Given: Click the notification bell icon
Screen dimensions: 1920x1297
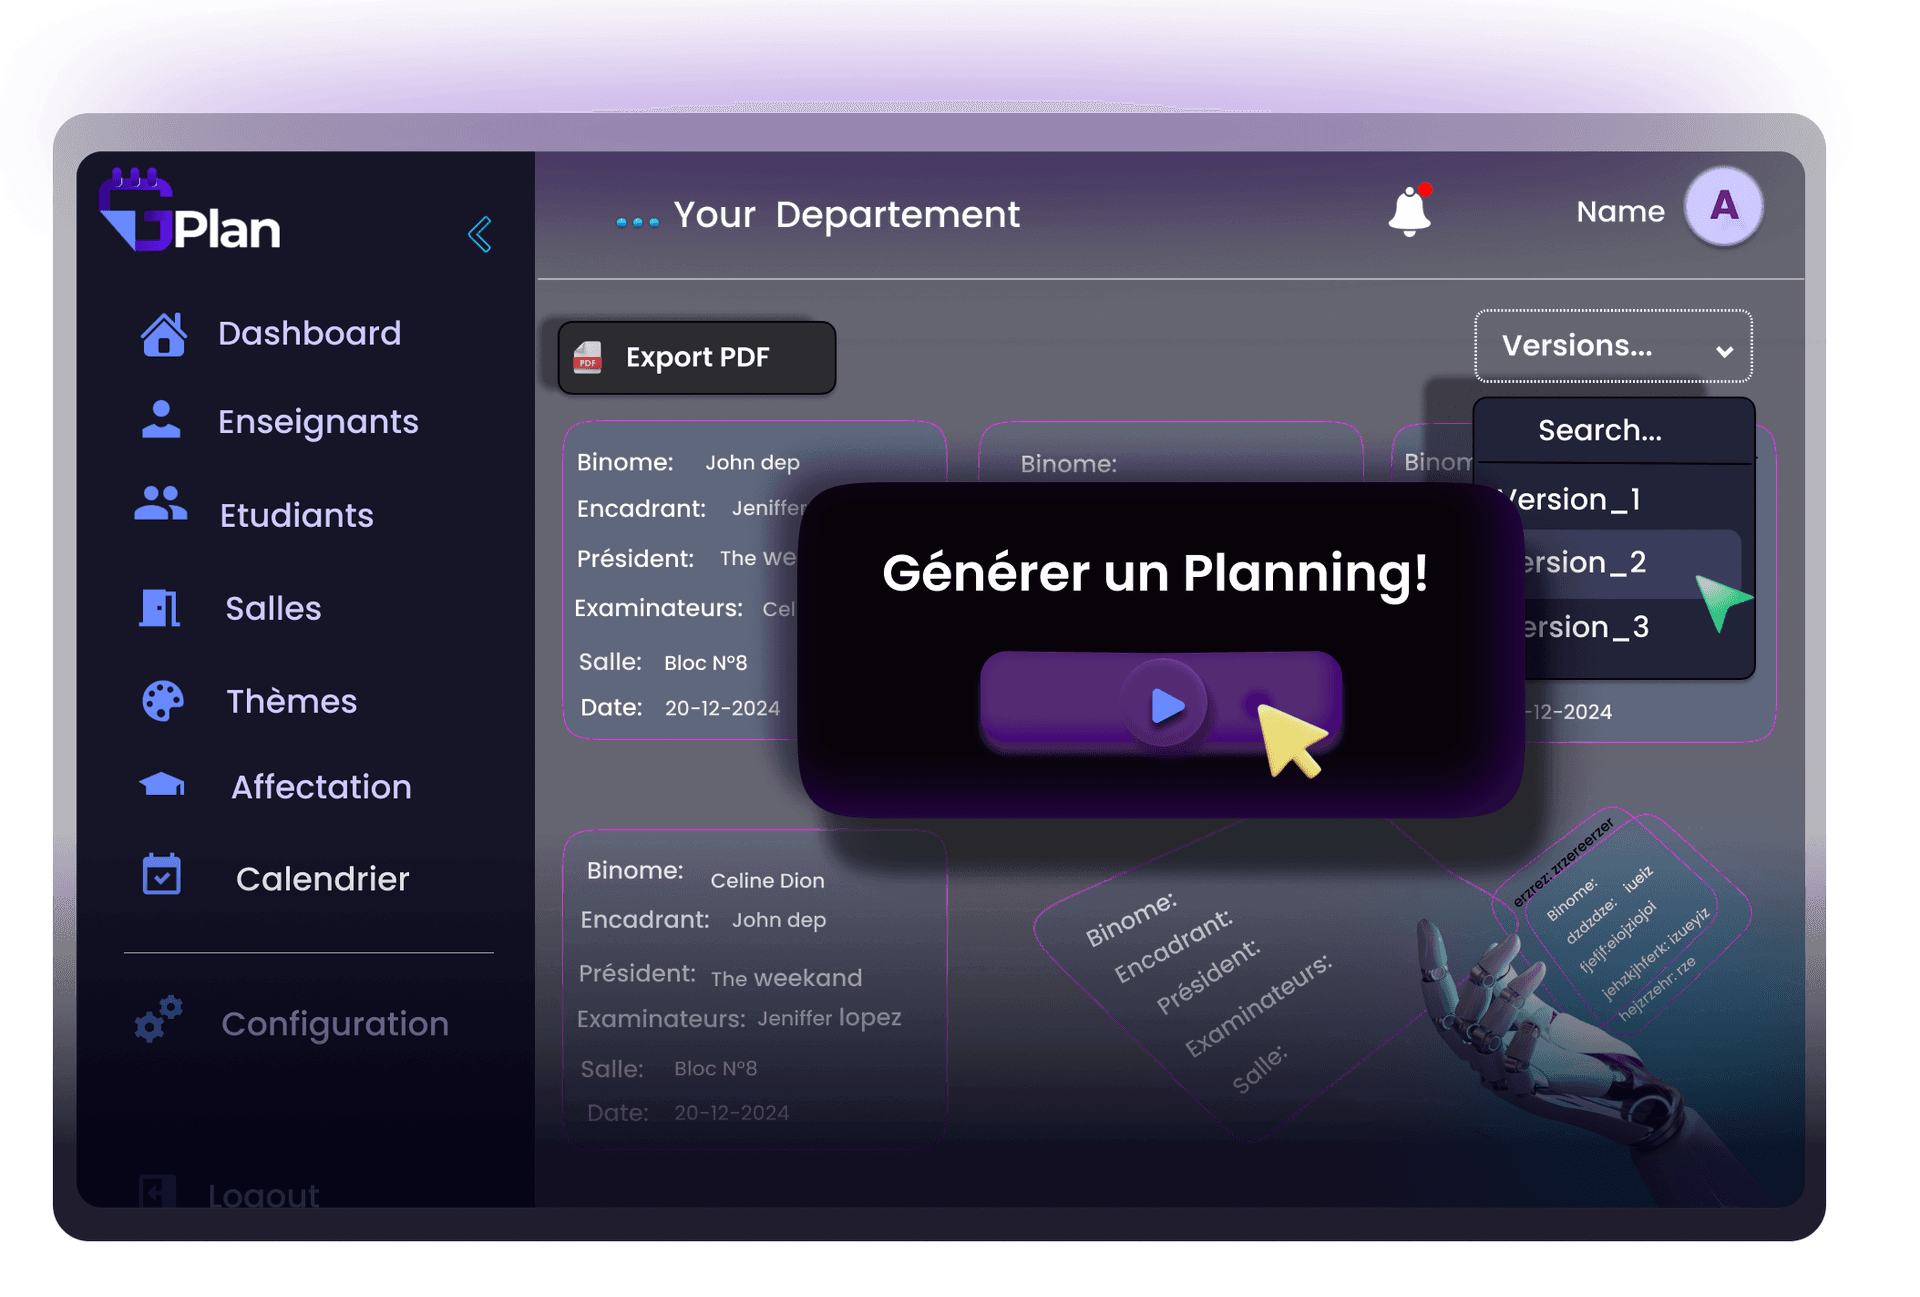Looking at the screenshot, I should click(x=1408, y=210).
